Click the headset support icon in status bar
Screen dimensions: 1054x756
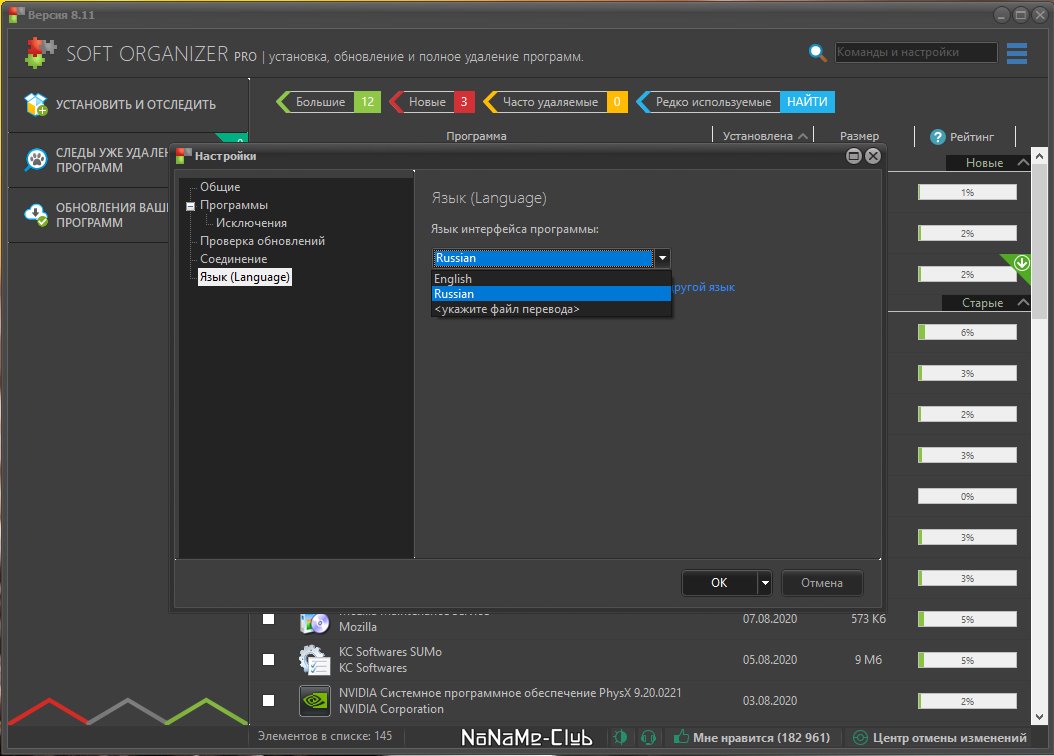(x=647, y=738)
